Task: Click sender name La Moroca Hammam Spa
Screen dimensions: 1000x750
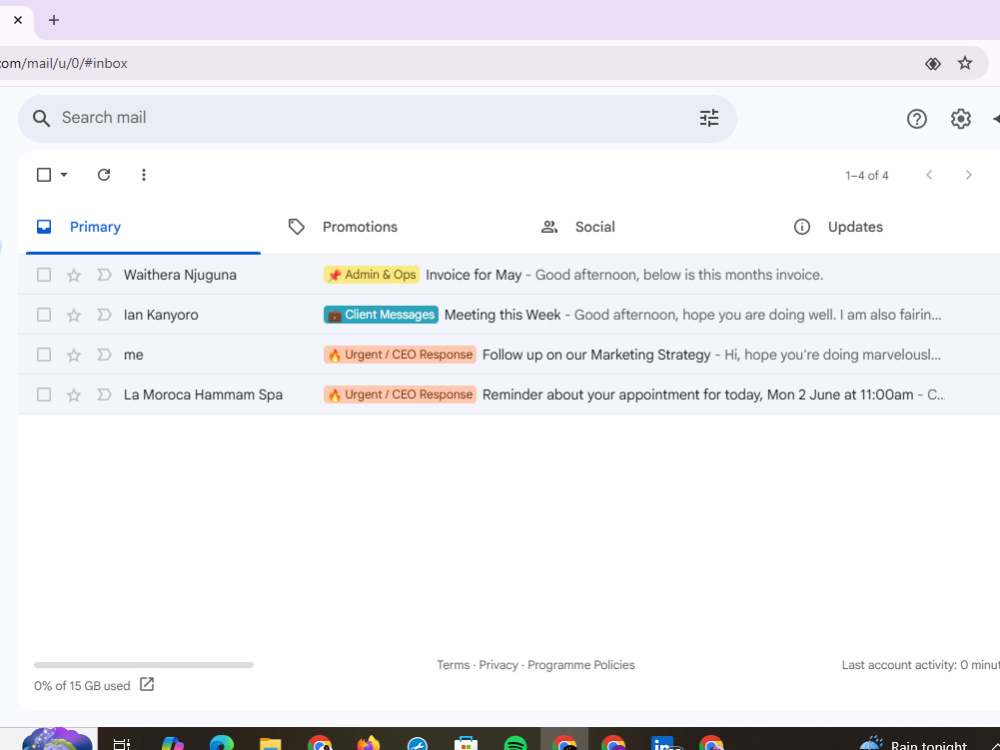Action: (203, 395)
